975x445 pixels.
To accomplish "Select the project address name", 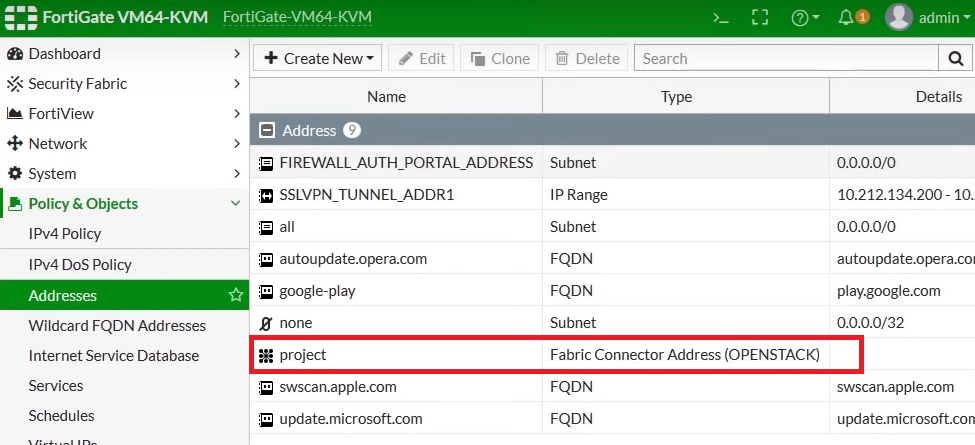I will coord(303,356).
